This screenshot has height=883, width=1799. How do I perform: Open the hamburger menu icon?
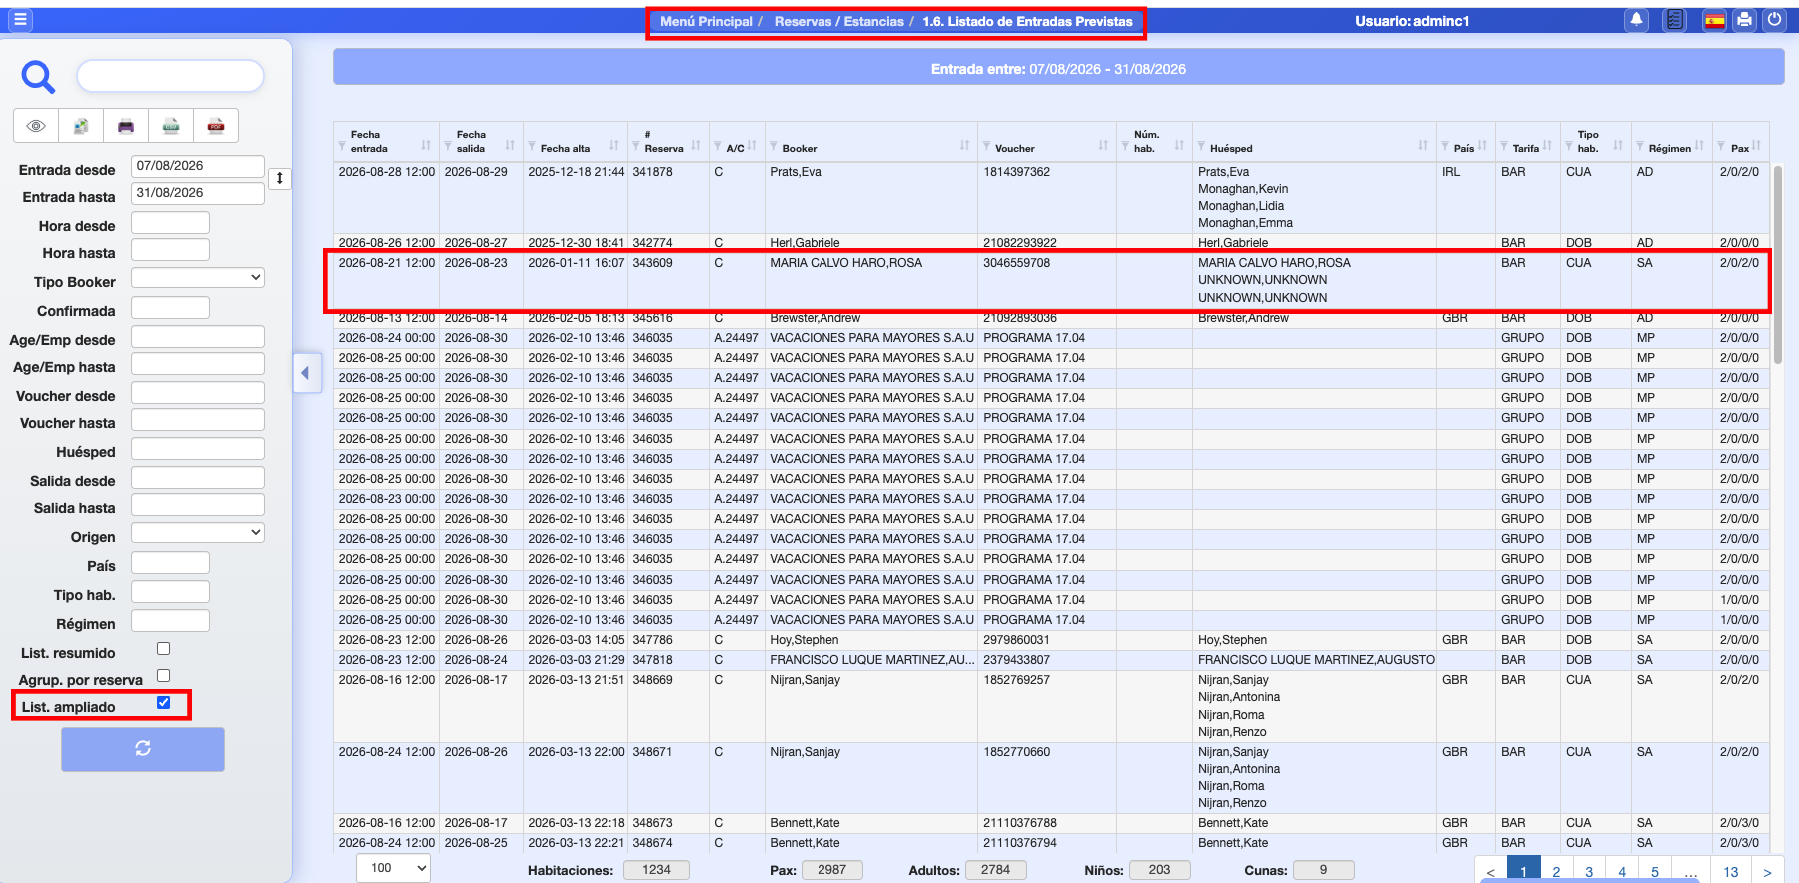(20, 20)
